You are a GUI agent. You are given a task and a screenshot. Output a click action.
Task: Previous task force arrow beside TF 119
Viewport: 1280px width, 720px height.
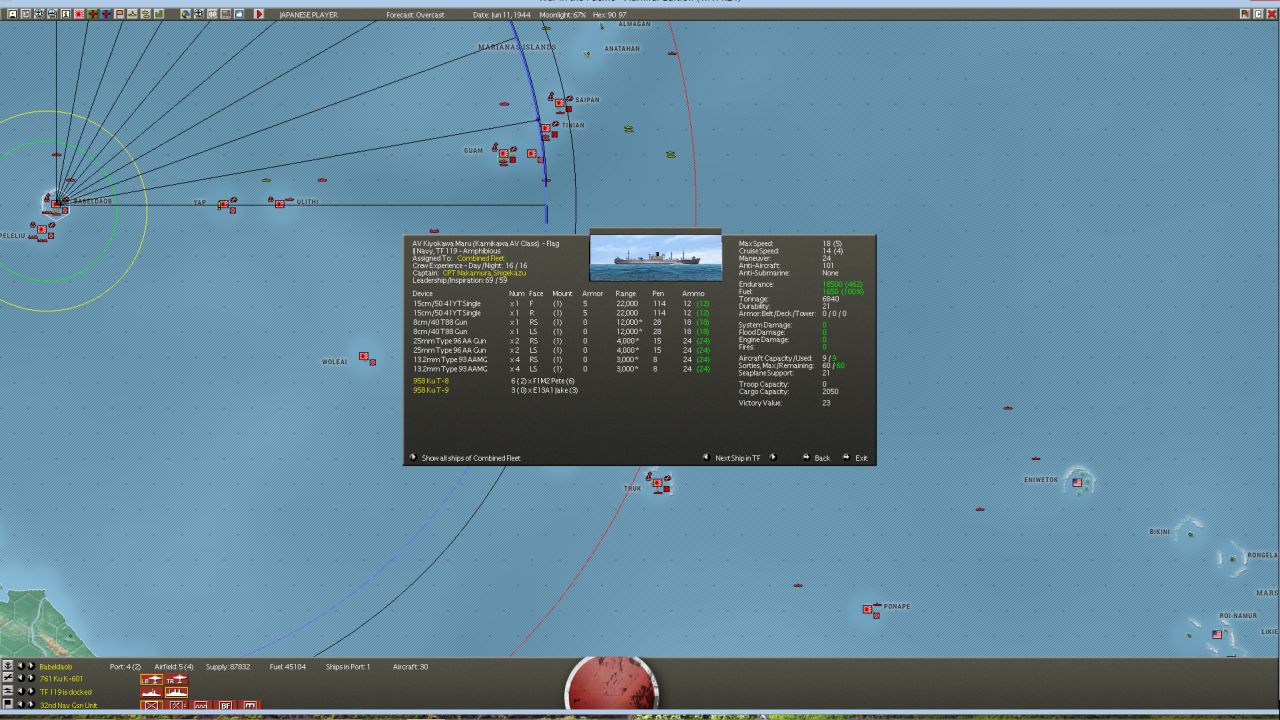click(x=21, y=692)
